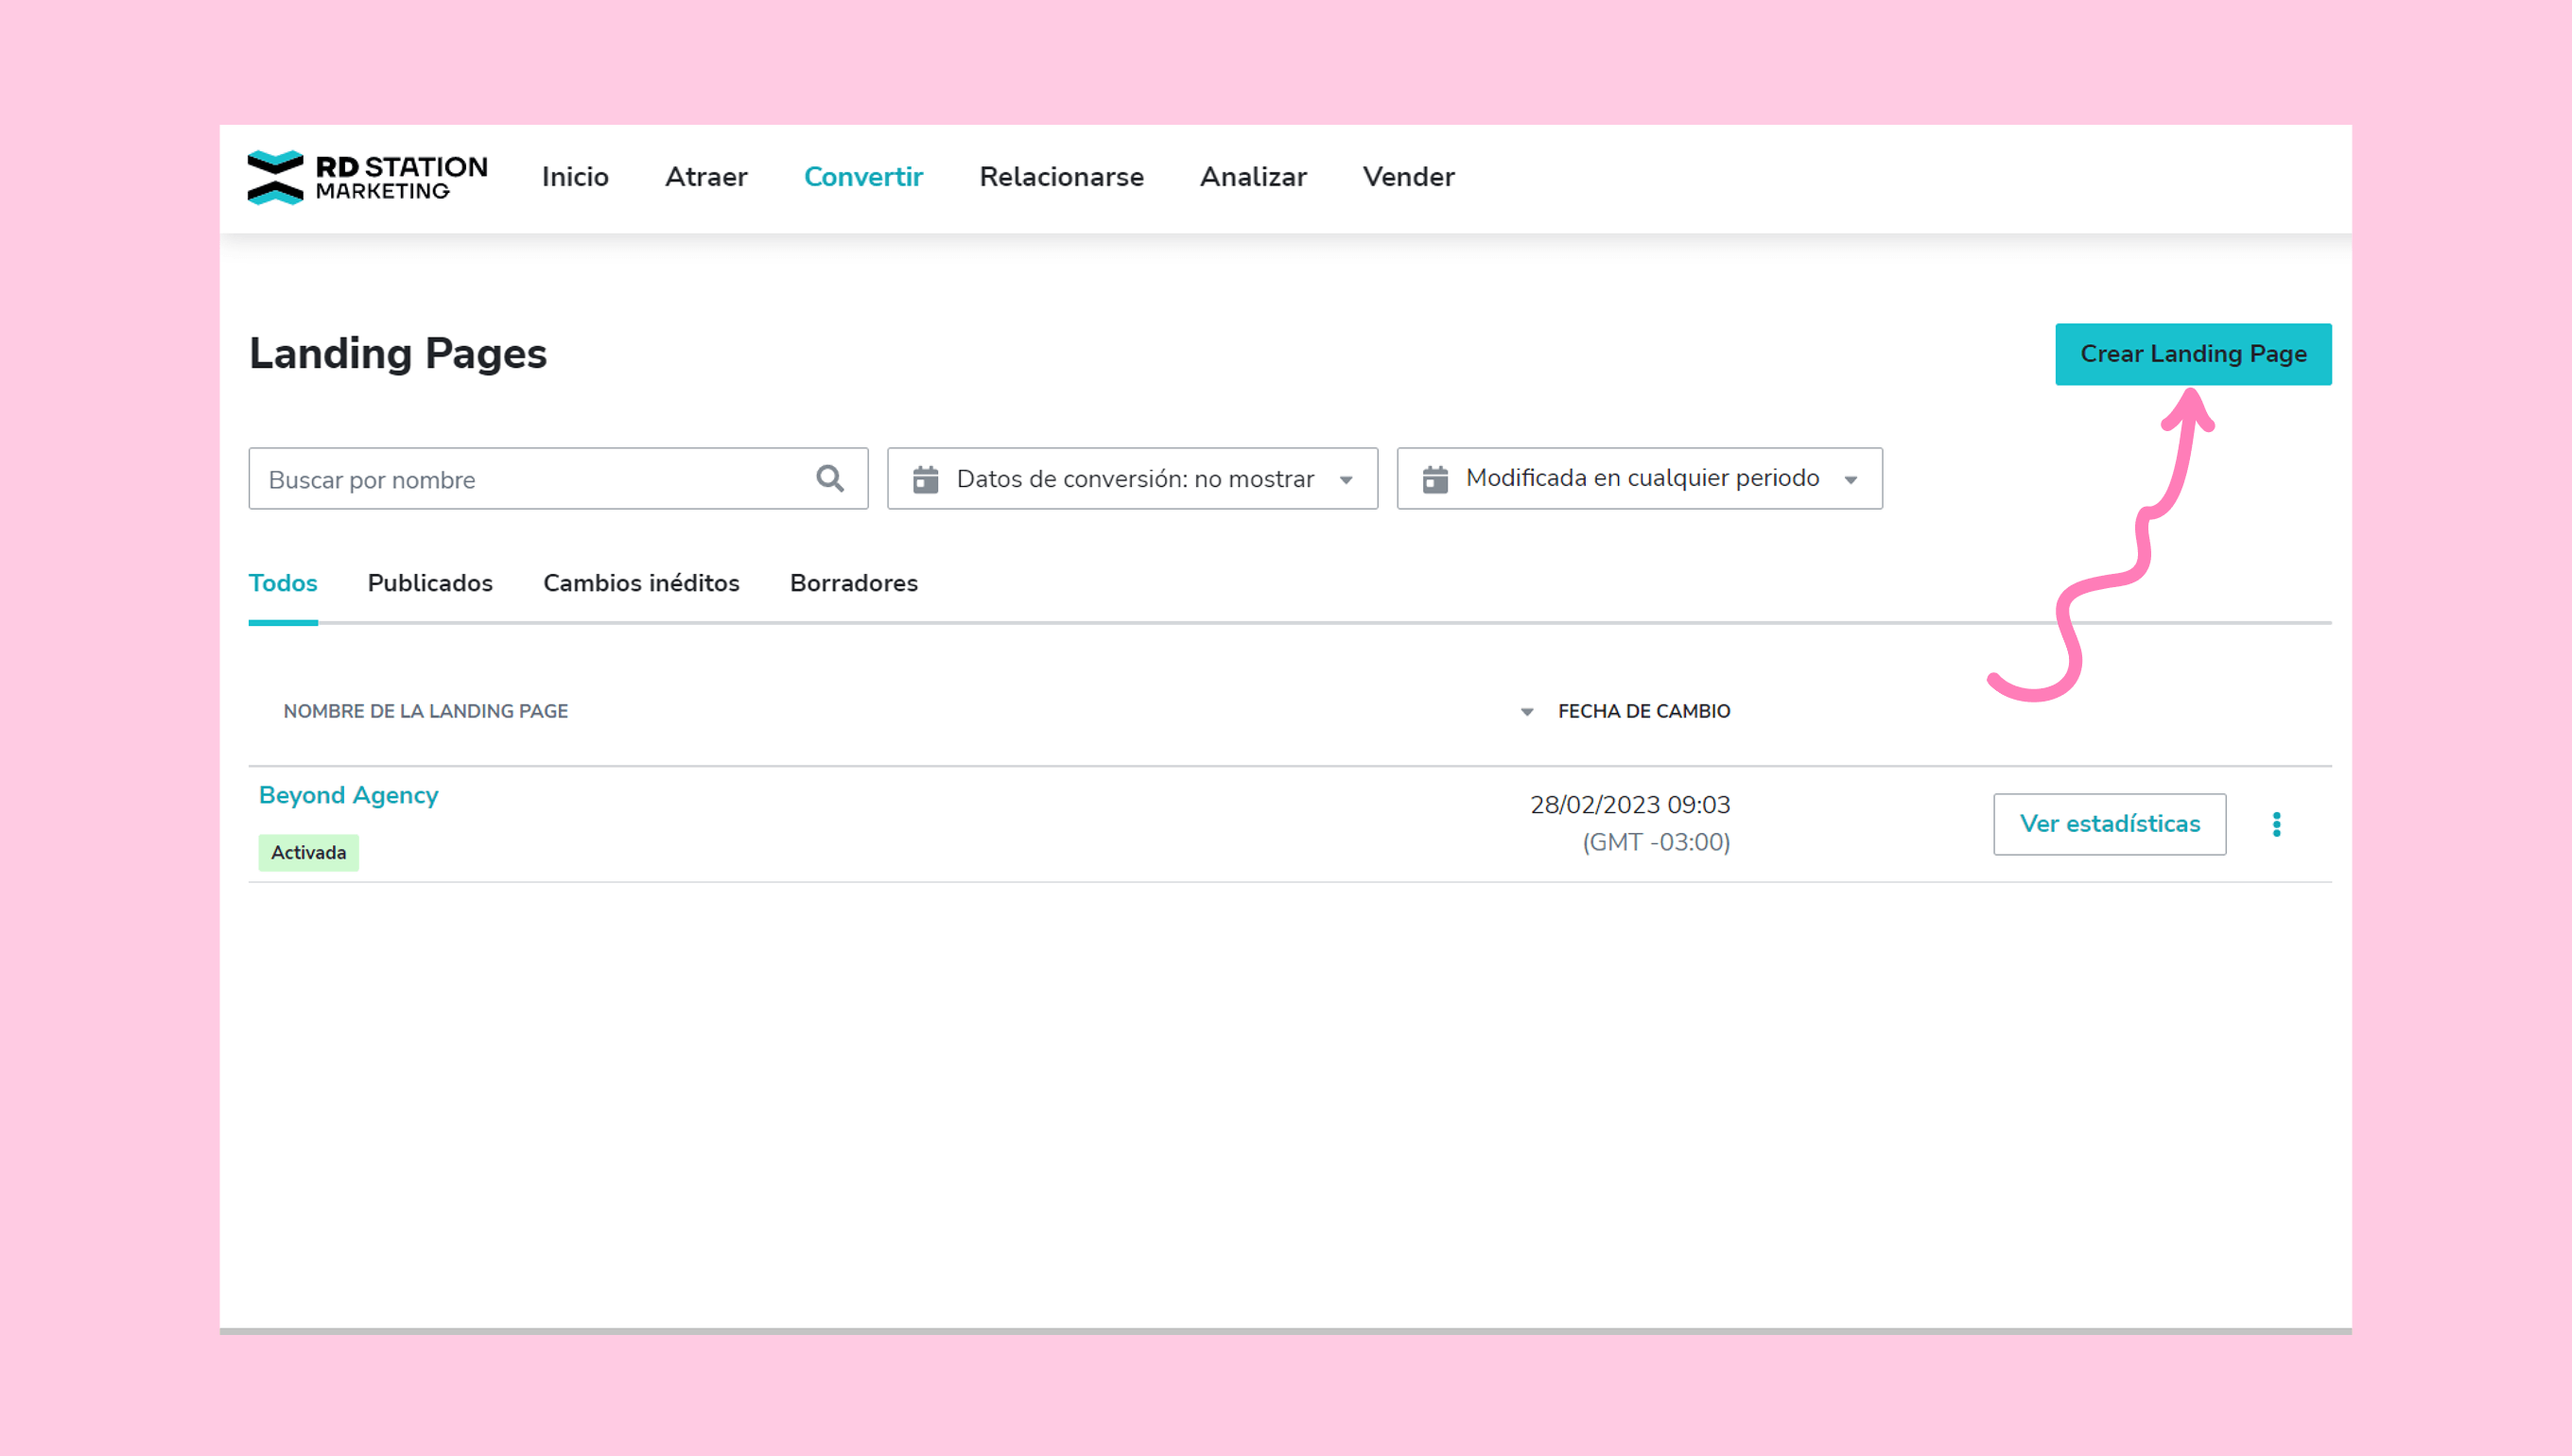The image size is (2572, 1456).
Task: Show the Cambios inéditos tab
Action: tap(641, 583)
